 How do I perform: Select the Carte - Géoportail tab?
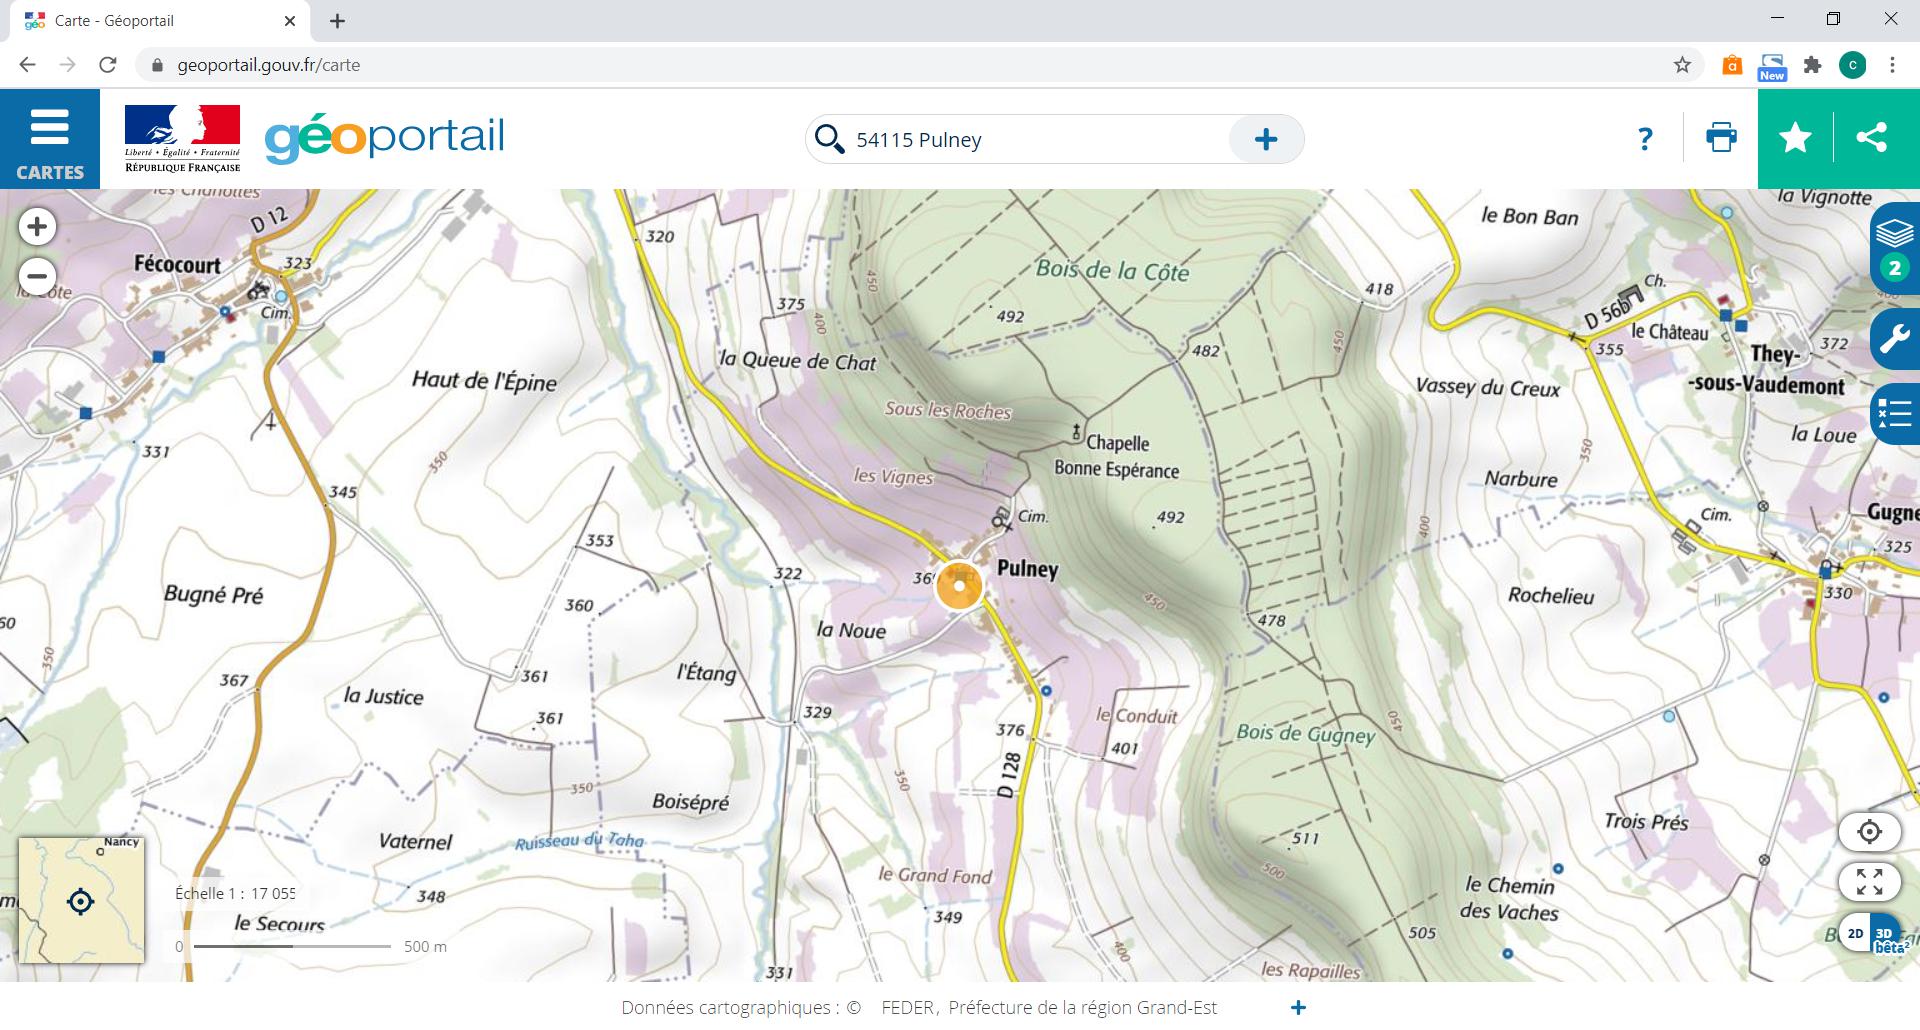coord(160,21)
